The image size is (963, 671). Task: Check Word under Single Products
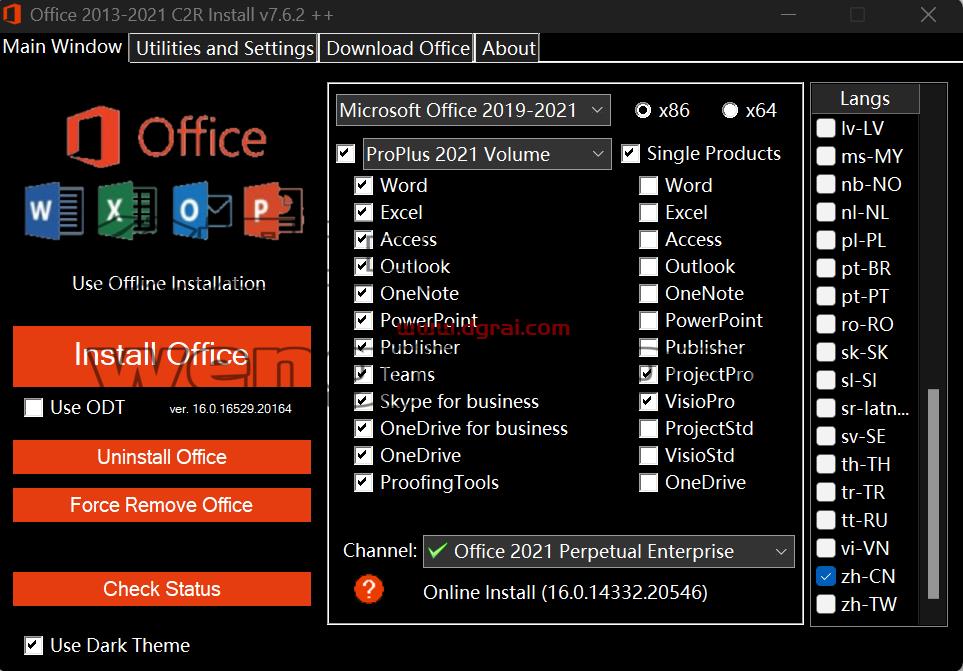click(x=649, y=185)
